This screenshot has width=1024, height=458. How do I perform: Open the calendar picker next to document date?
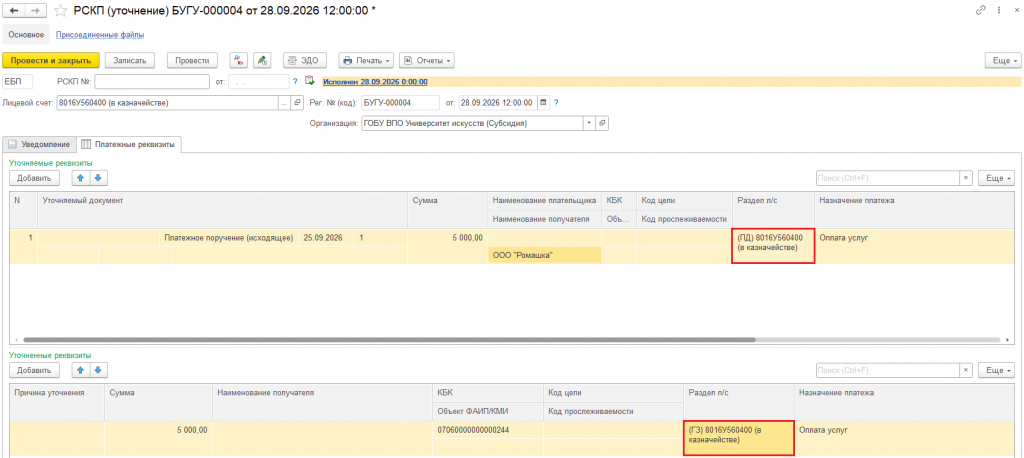pos(543,103)
